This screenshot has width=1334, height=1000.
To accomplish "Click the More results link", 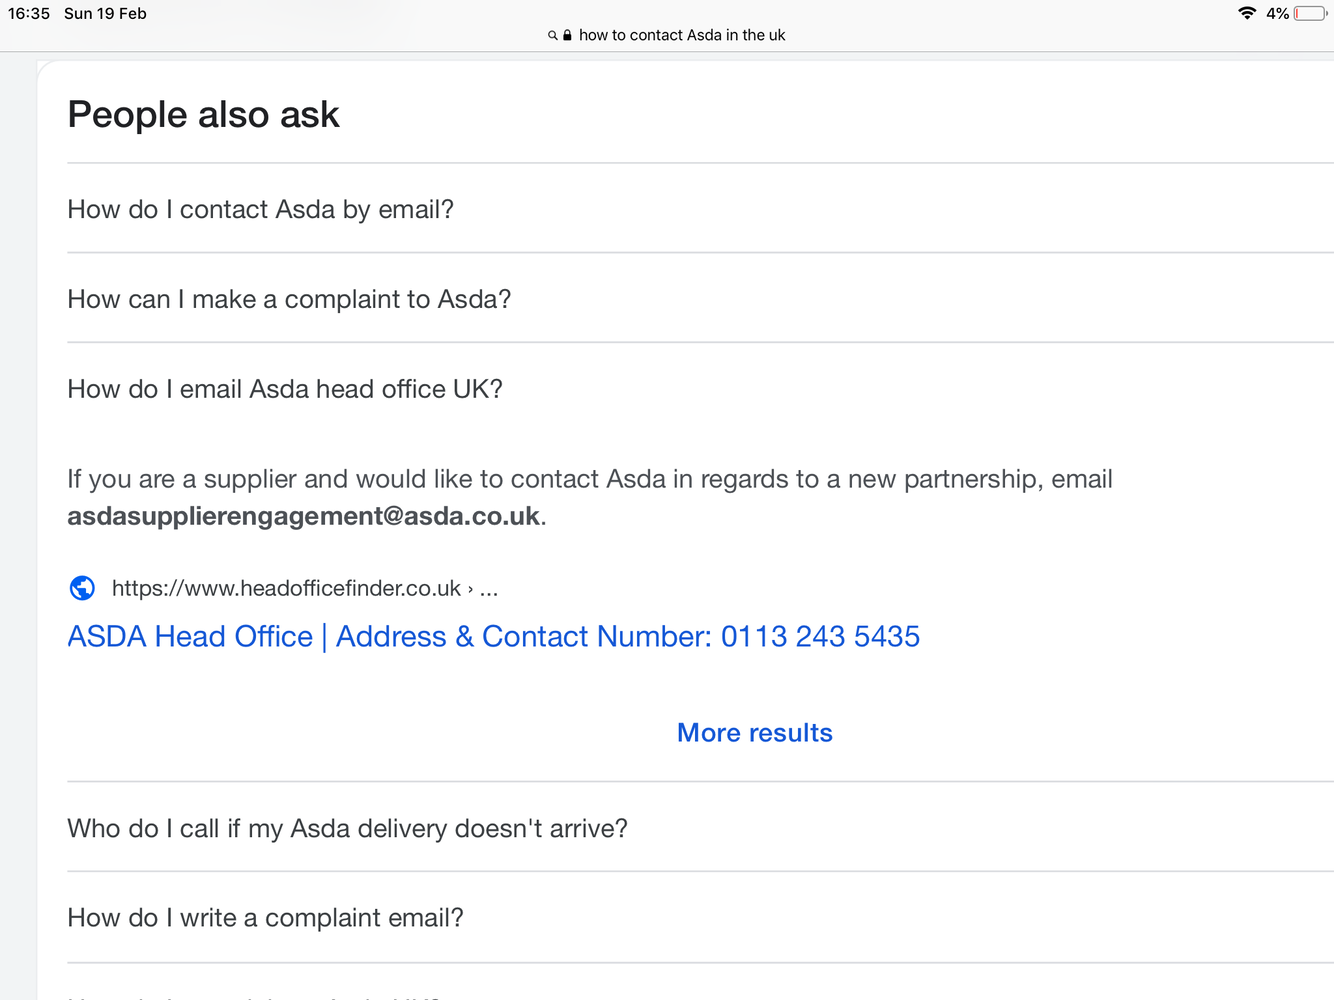I will (x=755, y=733).
